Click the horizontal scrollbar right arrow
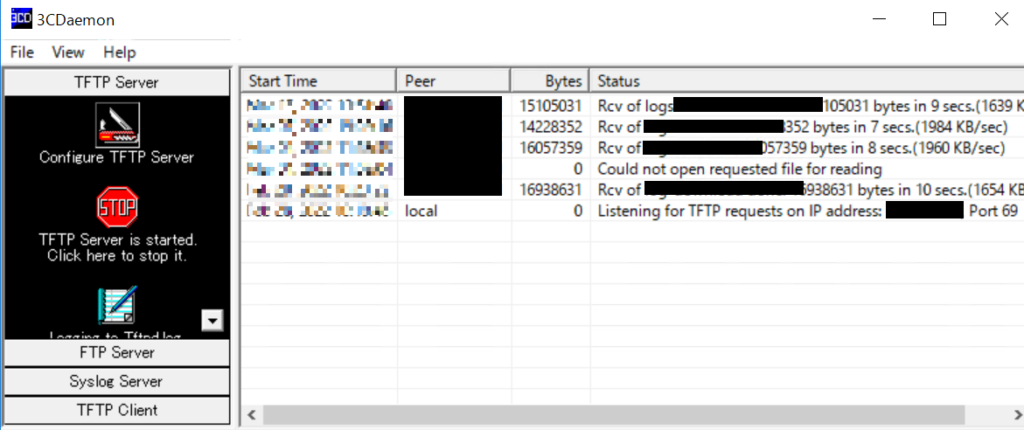This screenshot has height=430, width=1024. 1016,414
